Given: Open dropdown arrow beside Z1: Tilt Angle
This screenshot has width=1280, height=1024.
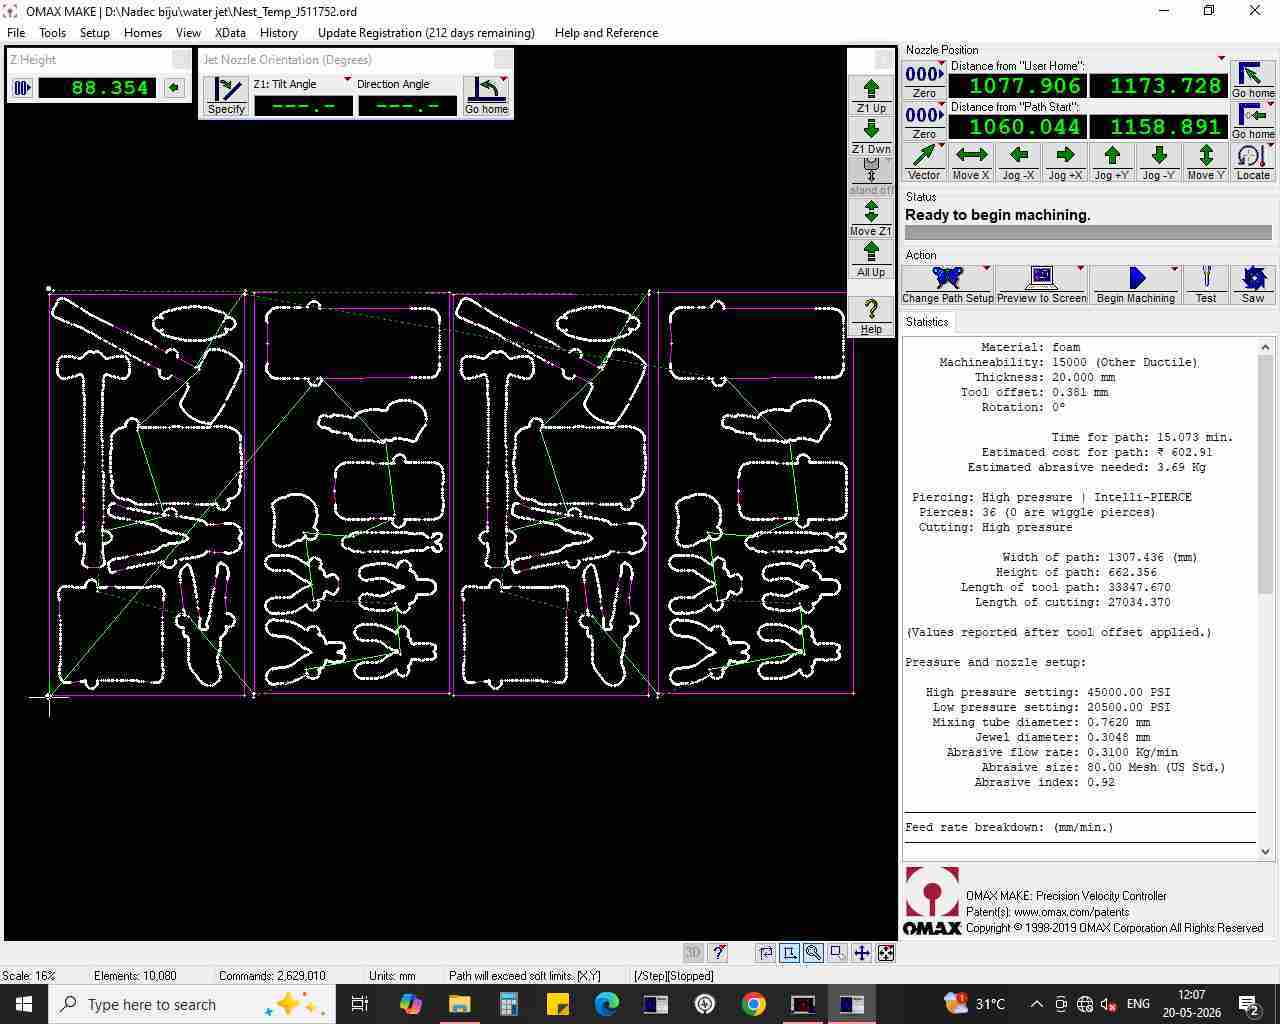Looking at the screenshot, I should (347, 80).
